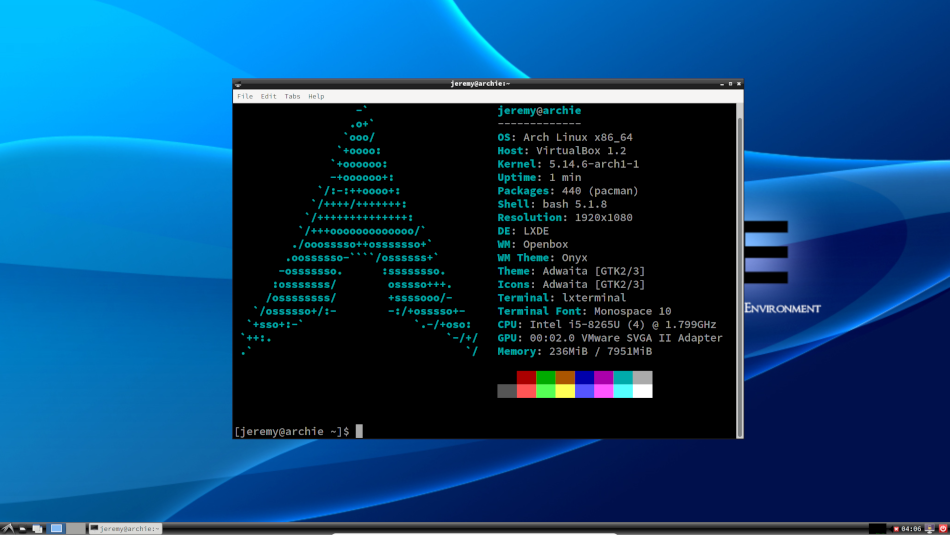Click the 'Packages: 440 (pacman)' line
The height and width of the screenshot is (535, 950).
point(568,191)
